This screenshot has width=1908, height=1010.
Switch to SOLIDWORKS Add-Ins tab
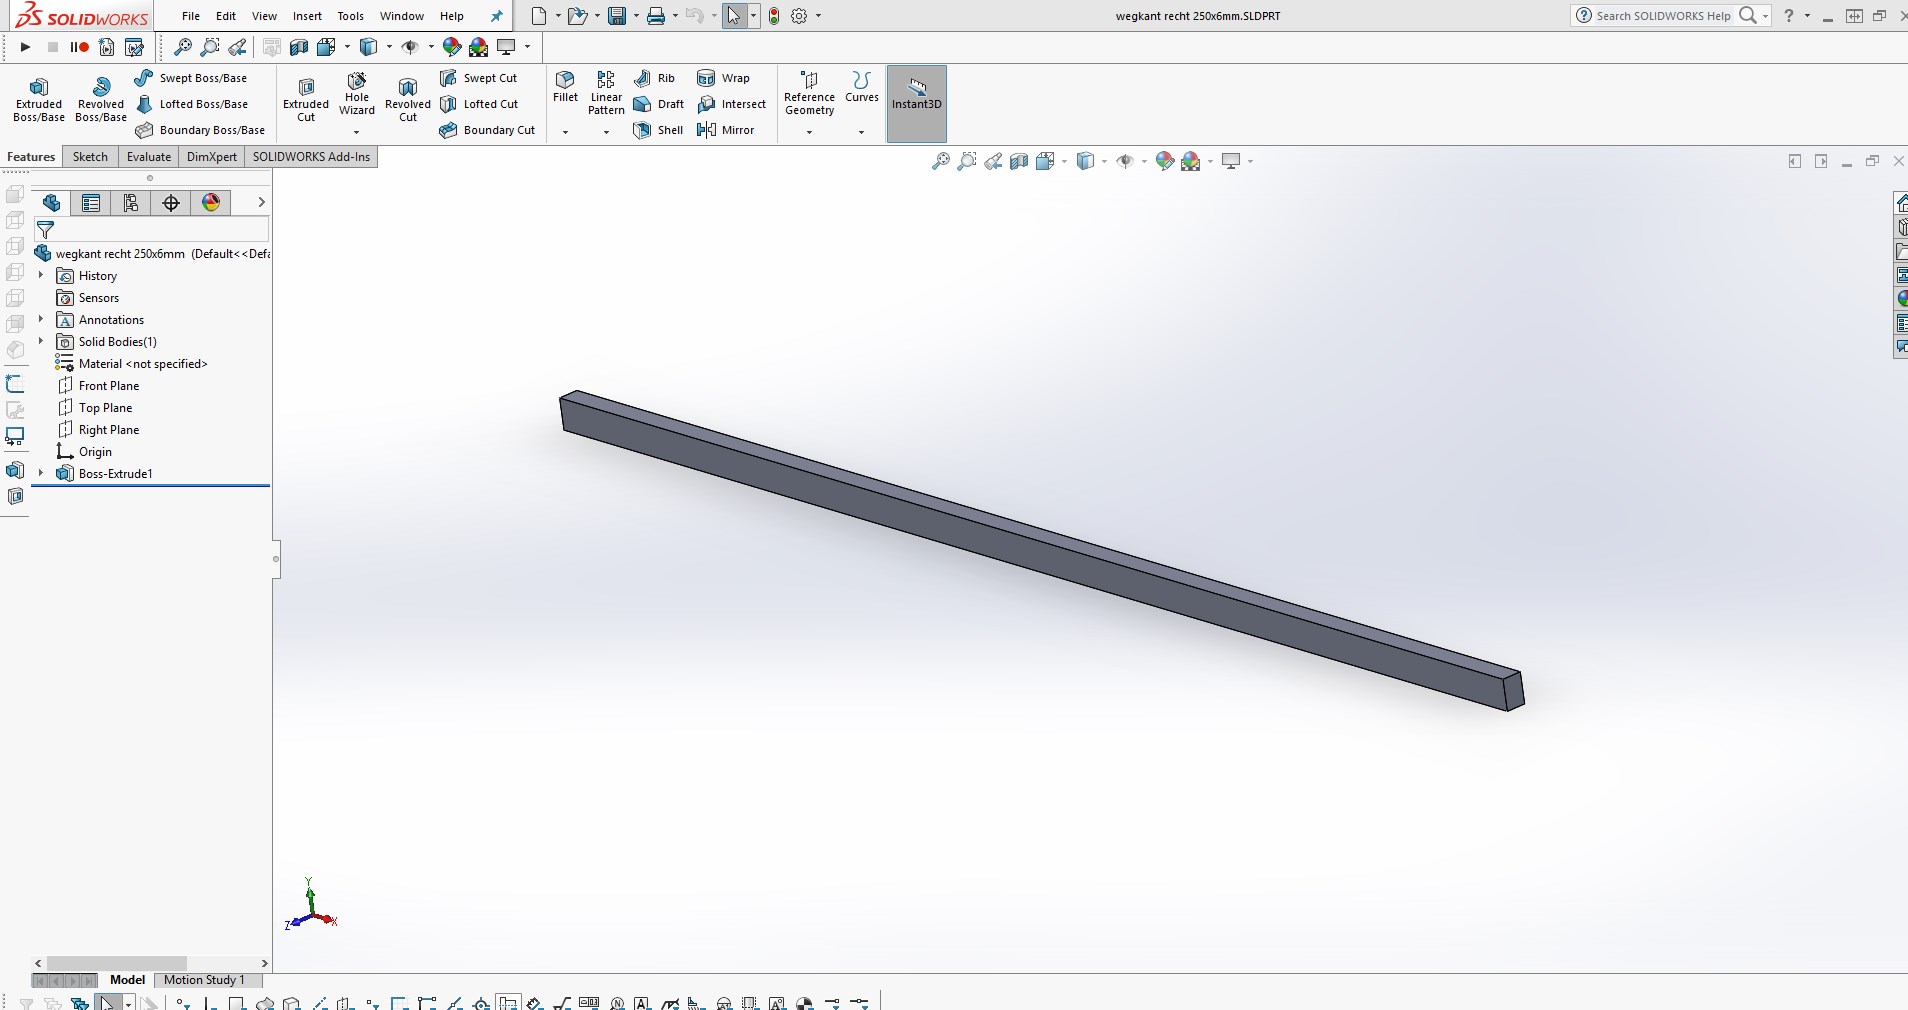(311, 157)
